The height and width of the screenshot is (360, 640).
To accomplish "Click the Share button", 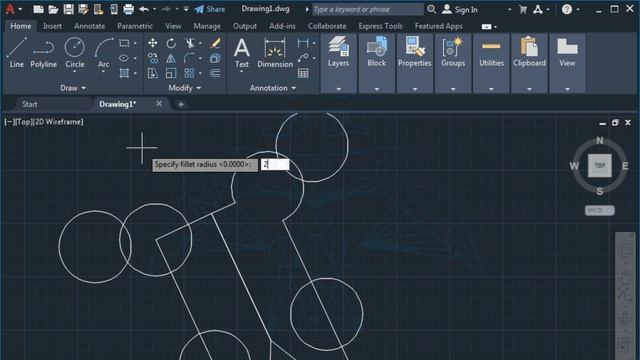I will [x=210, y=9].
